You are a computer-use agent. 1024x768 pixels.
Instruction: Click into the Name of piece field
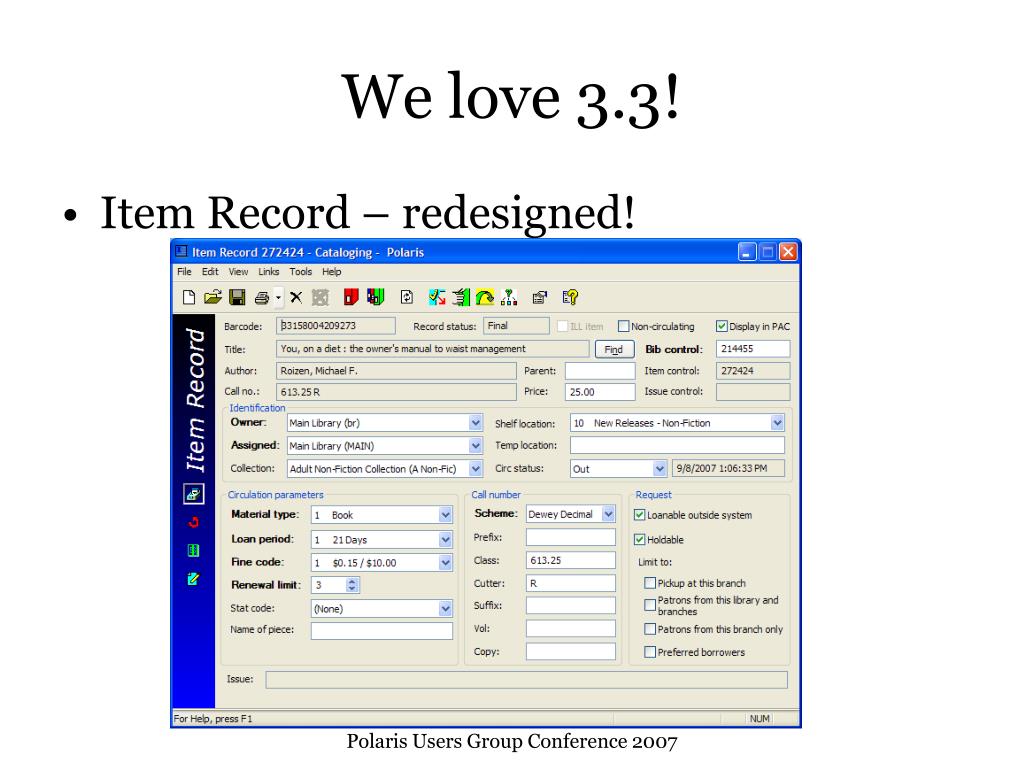[x=381, y=630]
